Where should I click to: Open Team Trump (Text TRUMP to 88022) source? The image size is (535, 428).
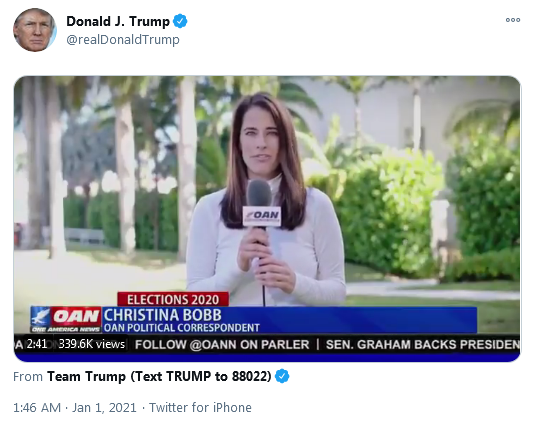click(x=159, y=376)
